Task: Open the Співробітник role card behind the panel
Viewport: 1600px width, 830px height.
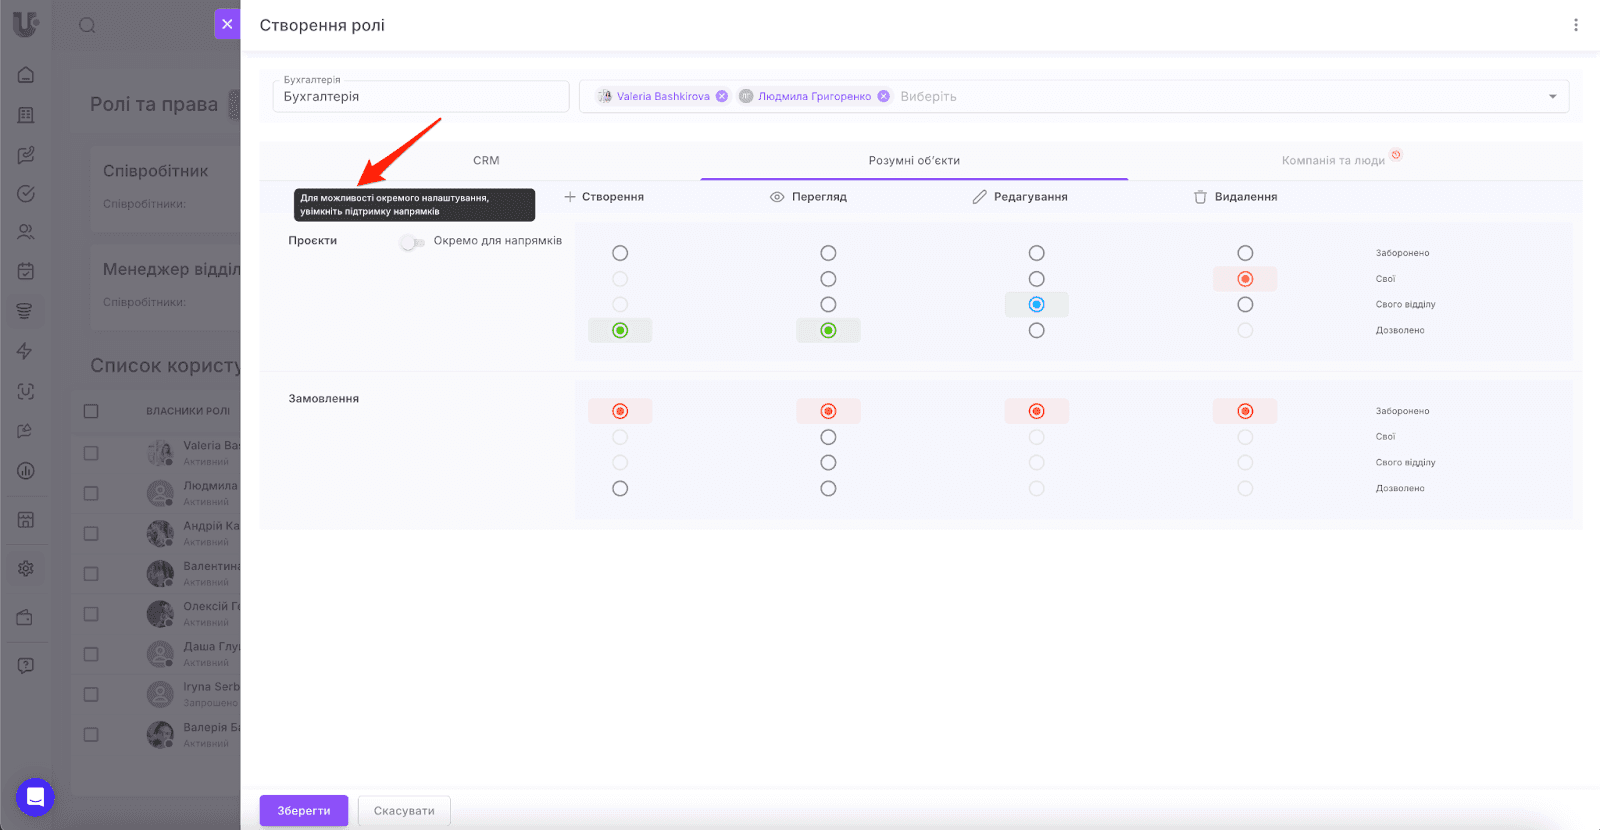Action: pos(166,187)
